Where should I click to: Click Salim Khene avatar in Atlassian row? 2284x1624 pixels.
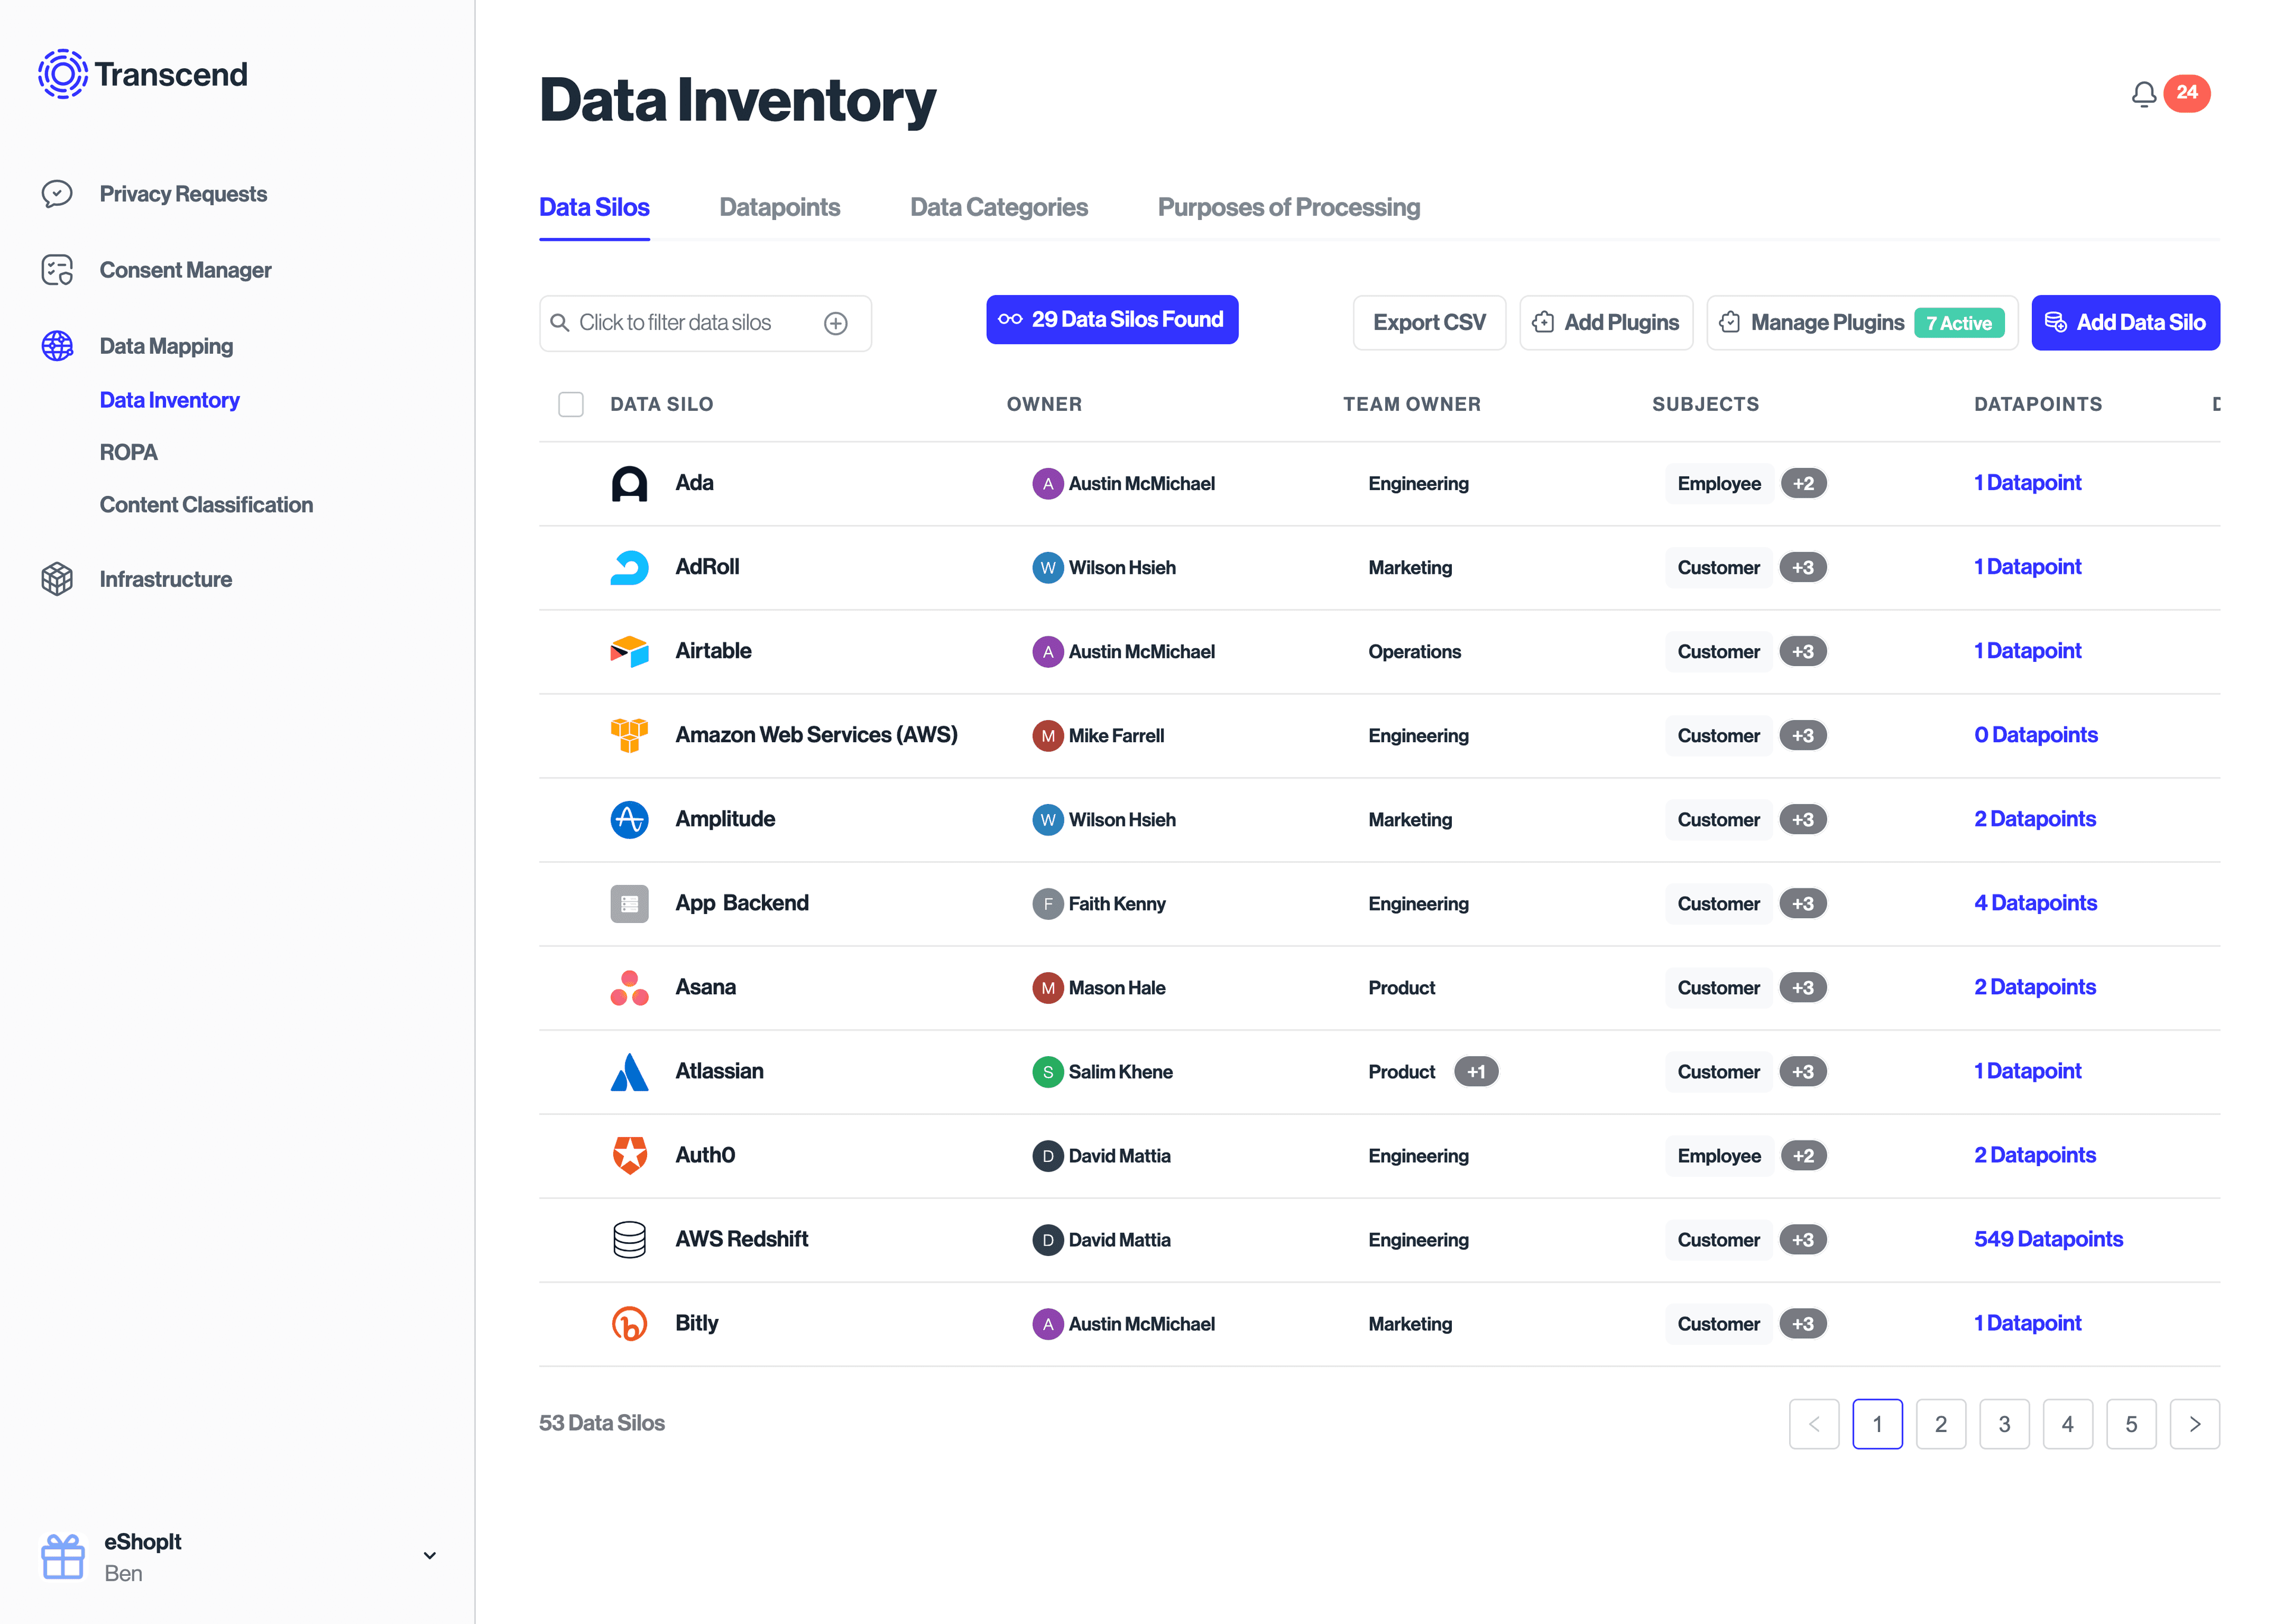point(1047,1072)
